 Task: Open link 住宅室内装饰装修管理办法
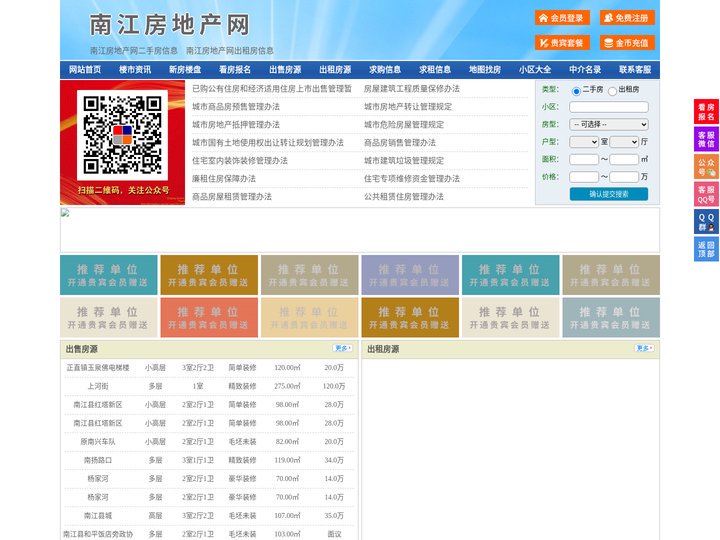tap(240, 161)
